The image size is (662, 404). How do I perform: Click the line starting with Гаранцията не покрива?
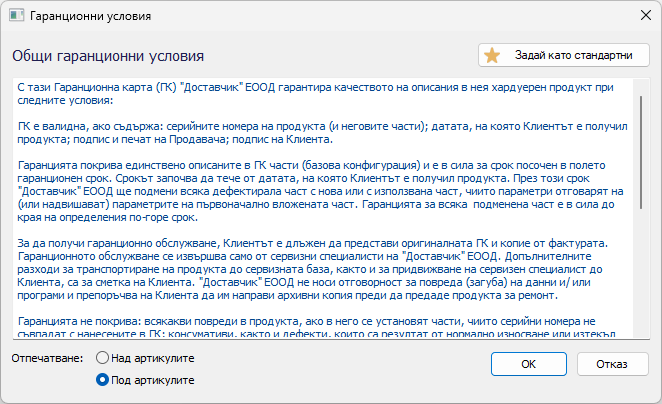click(x=307, y=321)
